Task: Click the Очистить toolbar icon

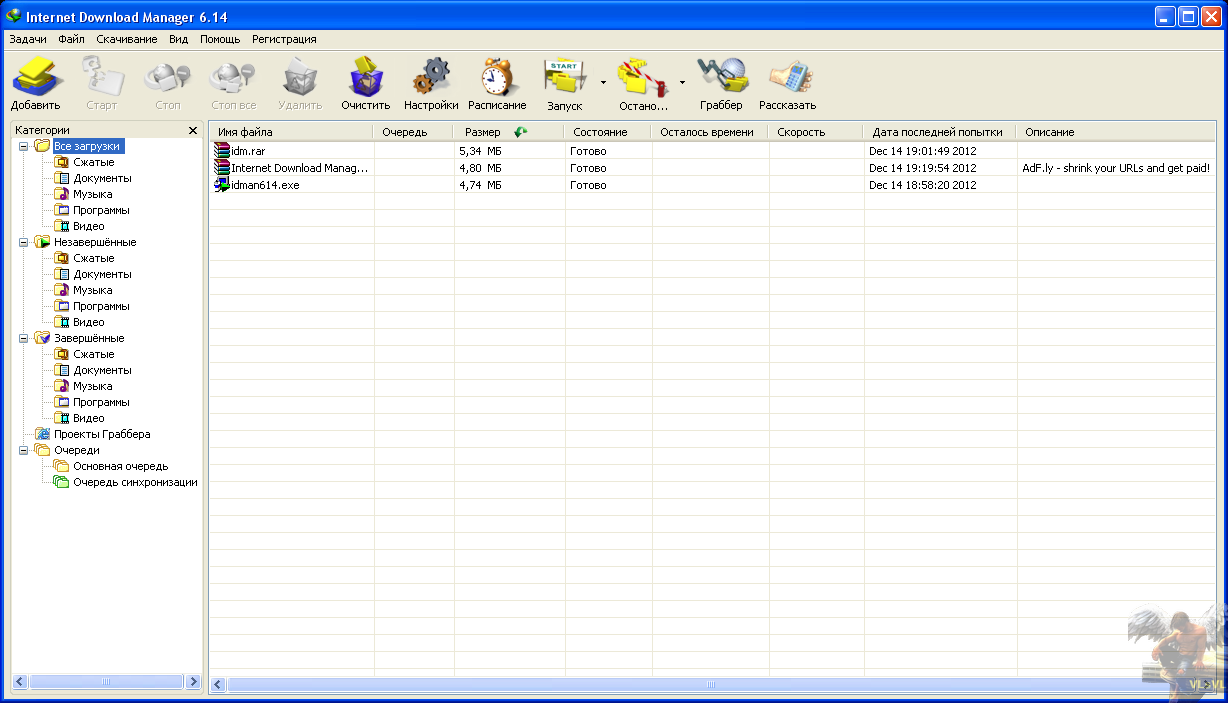Action: pyautogui.click(x=365, y=78)
